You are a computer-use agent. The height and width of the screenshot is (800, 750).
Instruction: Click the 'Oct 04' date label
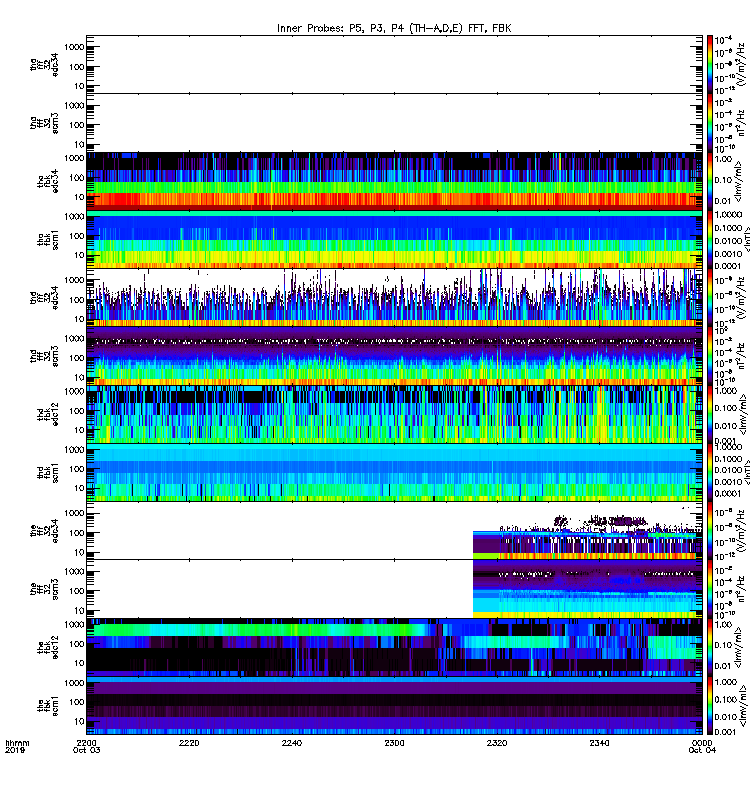pyautogui.click(x=702, y=750)
